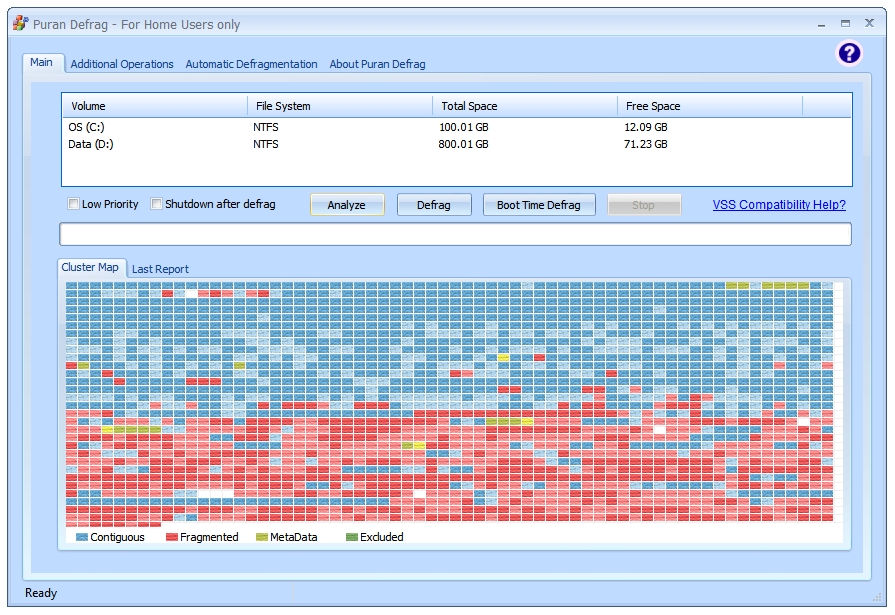Screen dimensions: 895x615
Task: Sort by the File System column header
Action: coord(340,106)
